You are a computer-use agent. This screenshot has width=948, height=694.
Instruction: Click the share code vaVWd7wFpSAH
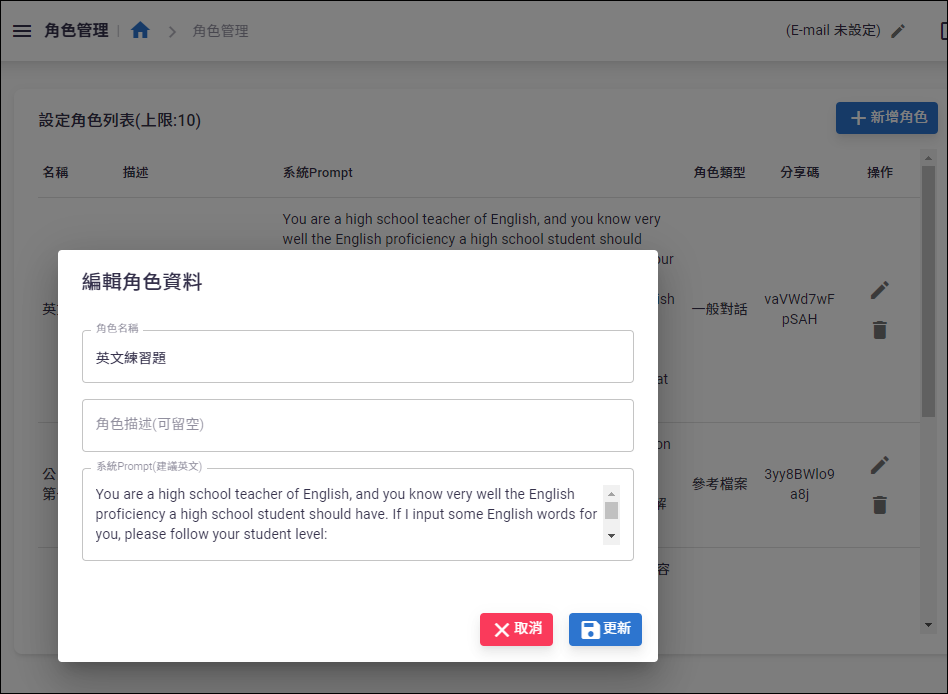click(799, 309)
